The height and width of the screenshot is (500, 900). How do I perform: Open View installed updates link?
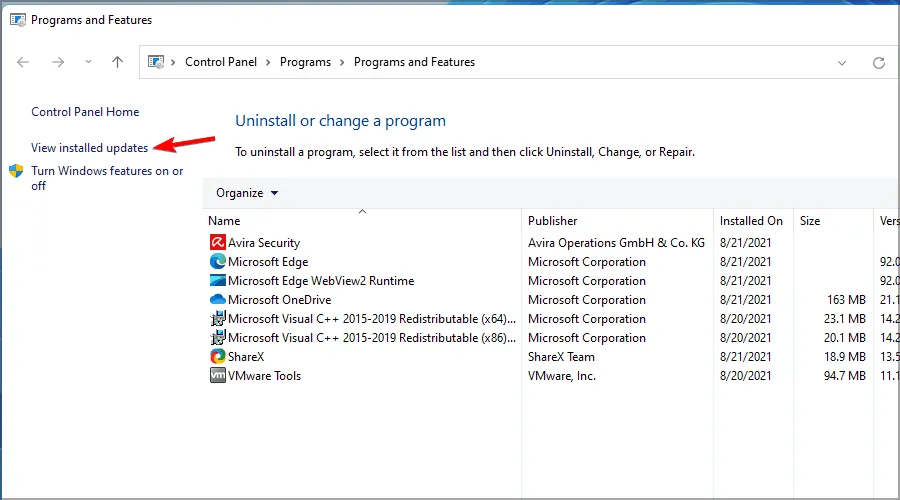[x=90, y=148]
